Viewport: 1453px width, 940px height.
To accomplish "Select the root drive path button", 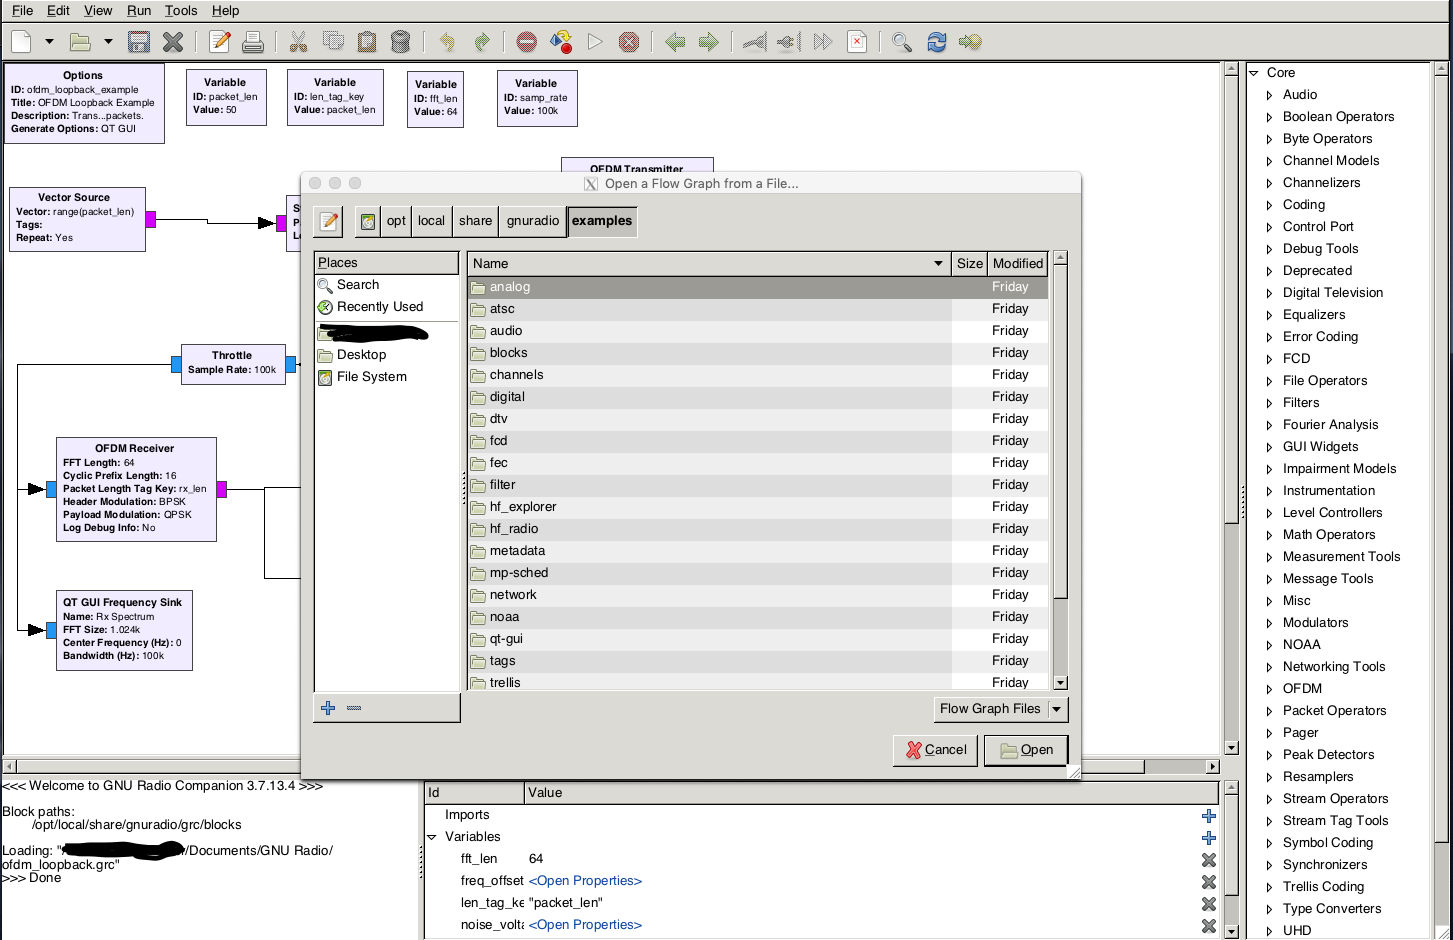I will pos(368,221).
